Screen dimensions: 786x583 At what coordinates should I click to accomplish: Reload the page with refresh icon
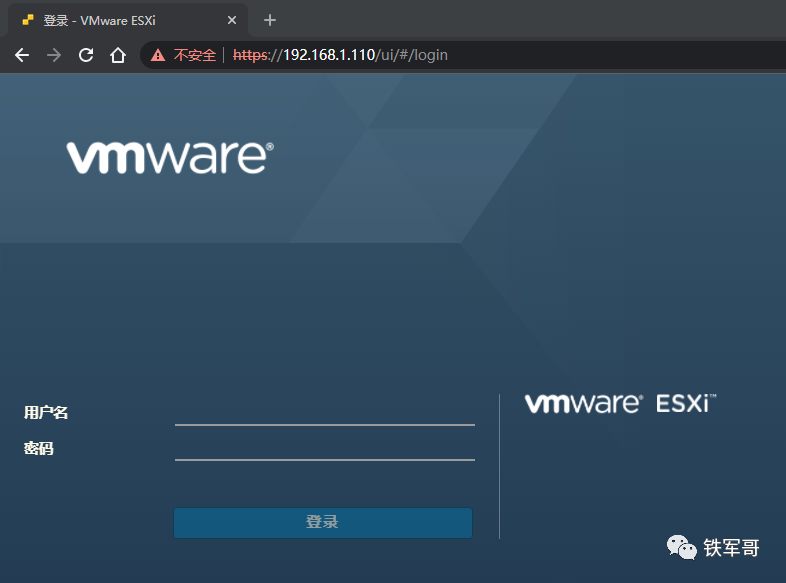[86, 55]
